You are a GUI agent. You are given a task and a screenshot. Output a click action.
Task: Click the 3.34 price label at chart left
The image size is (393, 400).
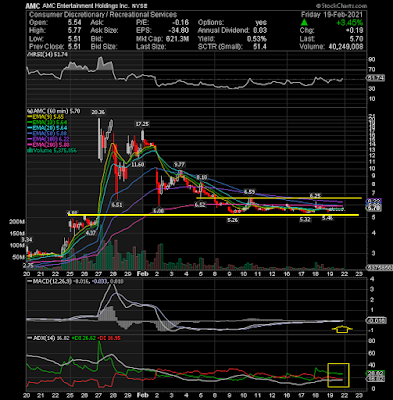tap(26, 239)
